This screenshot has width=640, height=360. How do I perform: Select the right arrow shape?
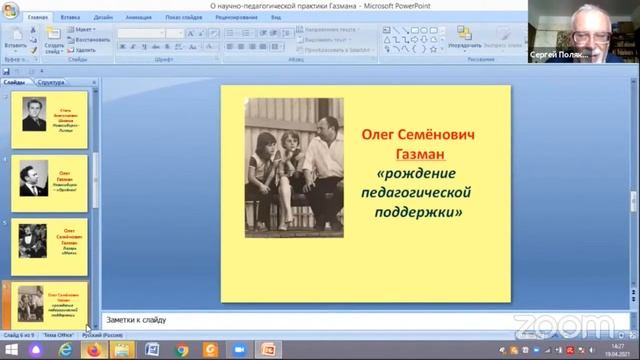(x=415, y=40)
